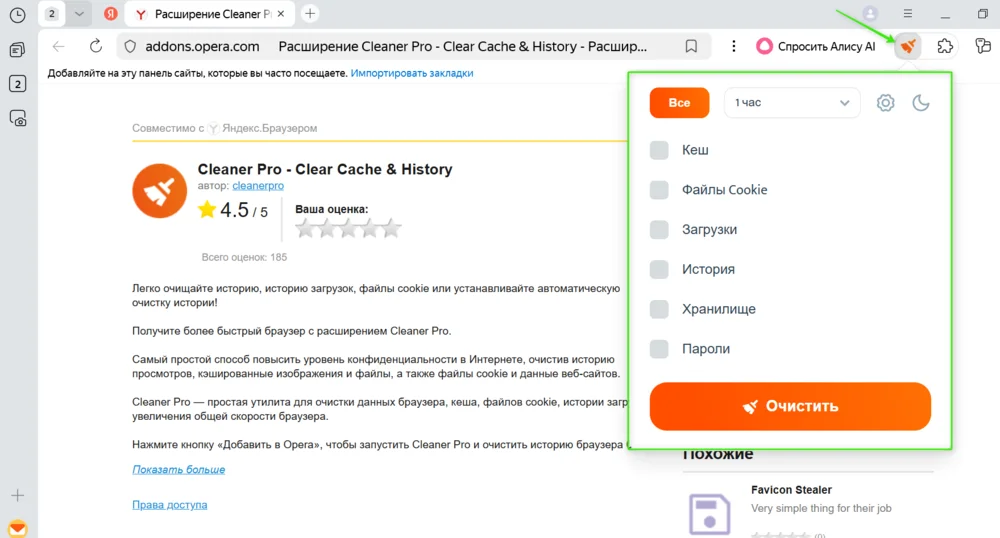1000x538 pixels.
Task: Click the page title in address bar
Action: pyautogui.click(x=462, y=47)
